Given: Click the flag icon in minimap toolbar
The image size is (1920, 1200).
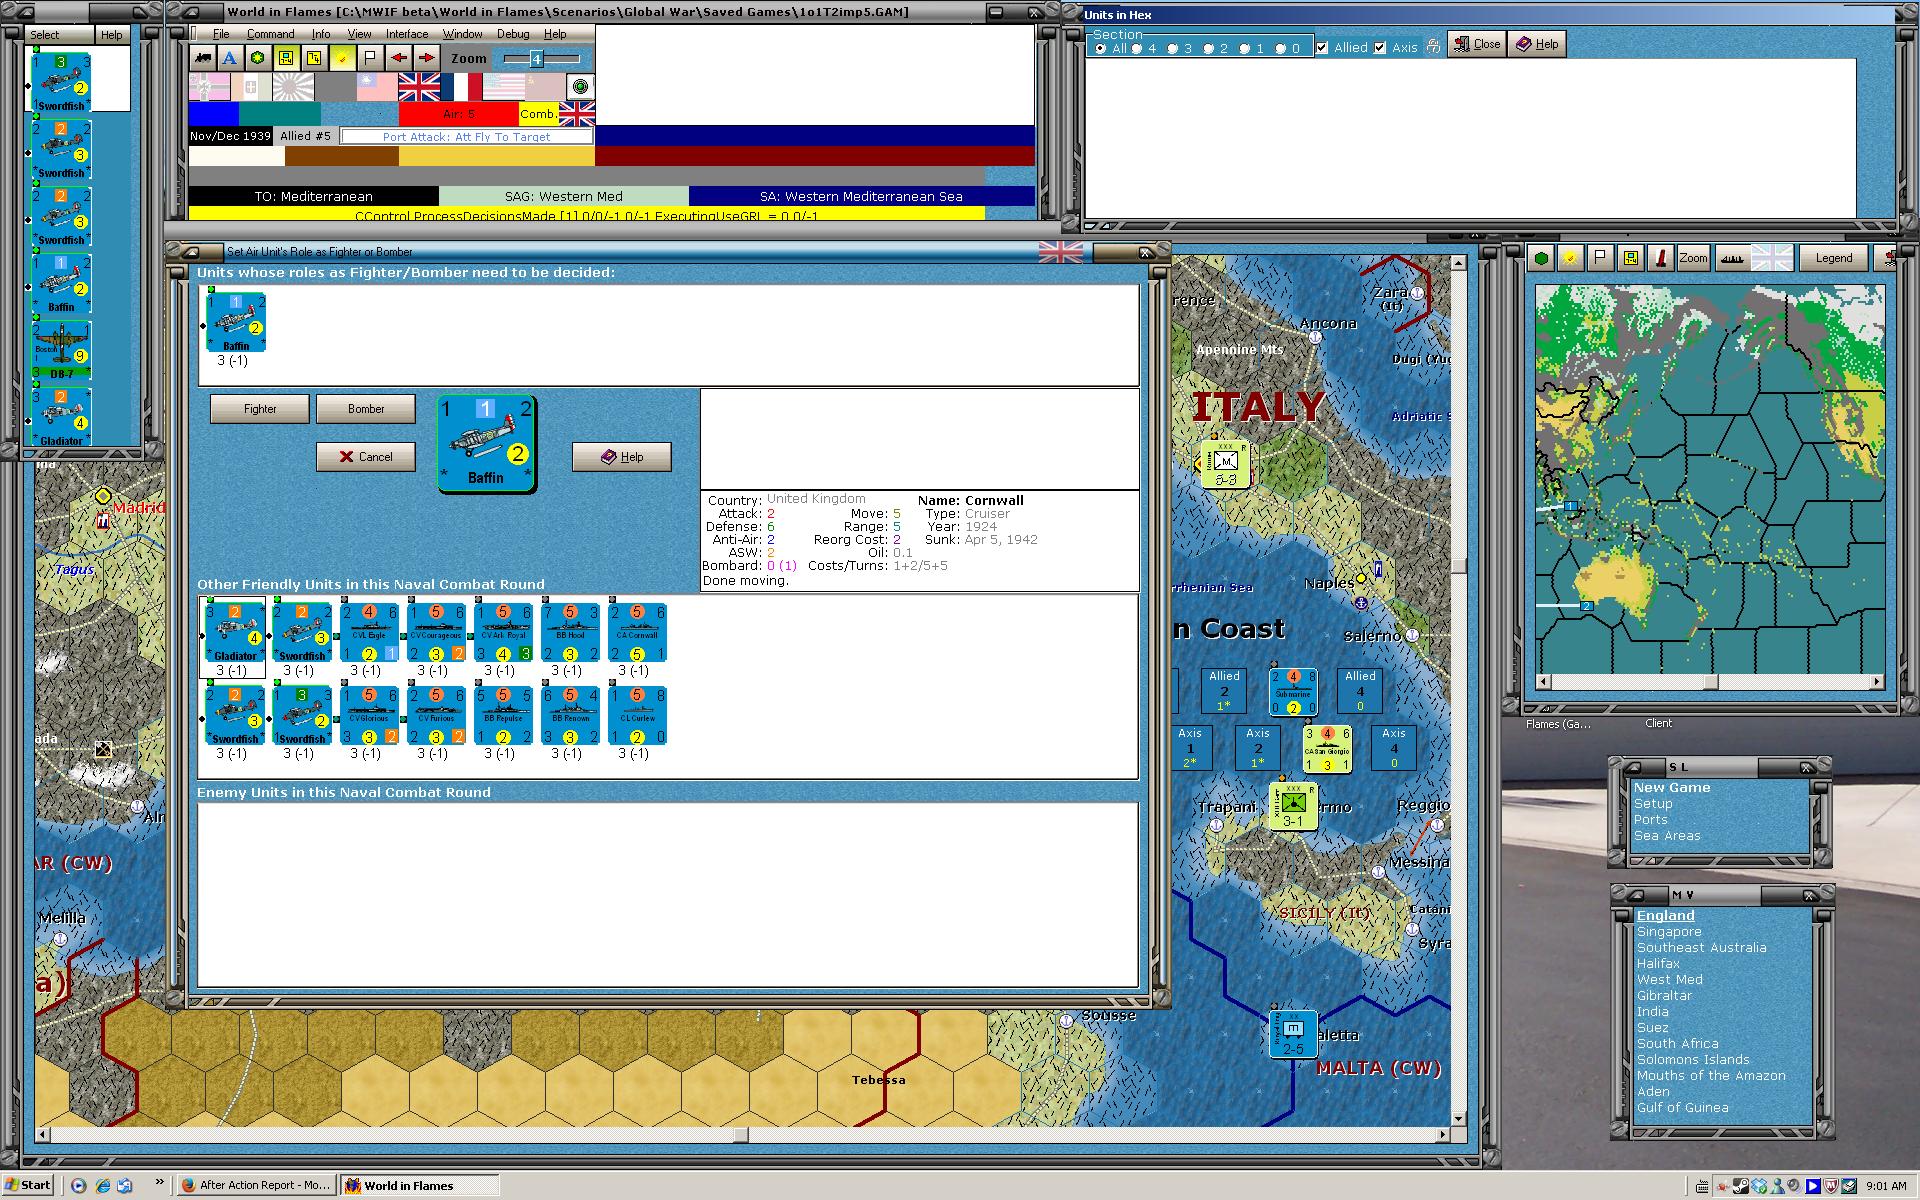Looking at the screenshot, I should [1601, 258].
